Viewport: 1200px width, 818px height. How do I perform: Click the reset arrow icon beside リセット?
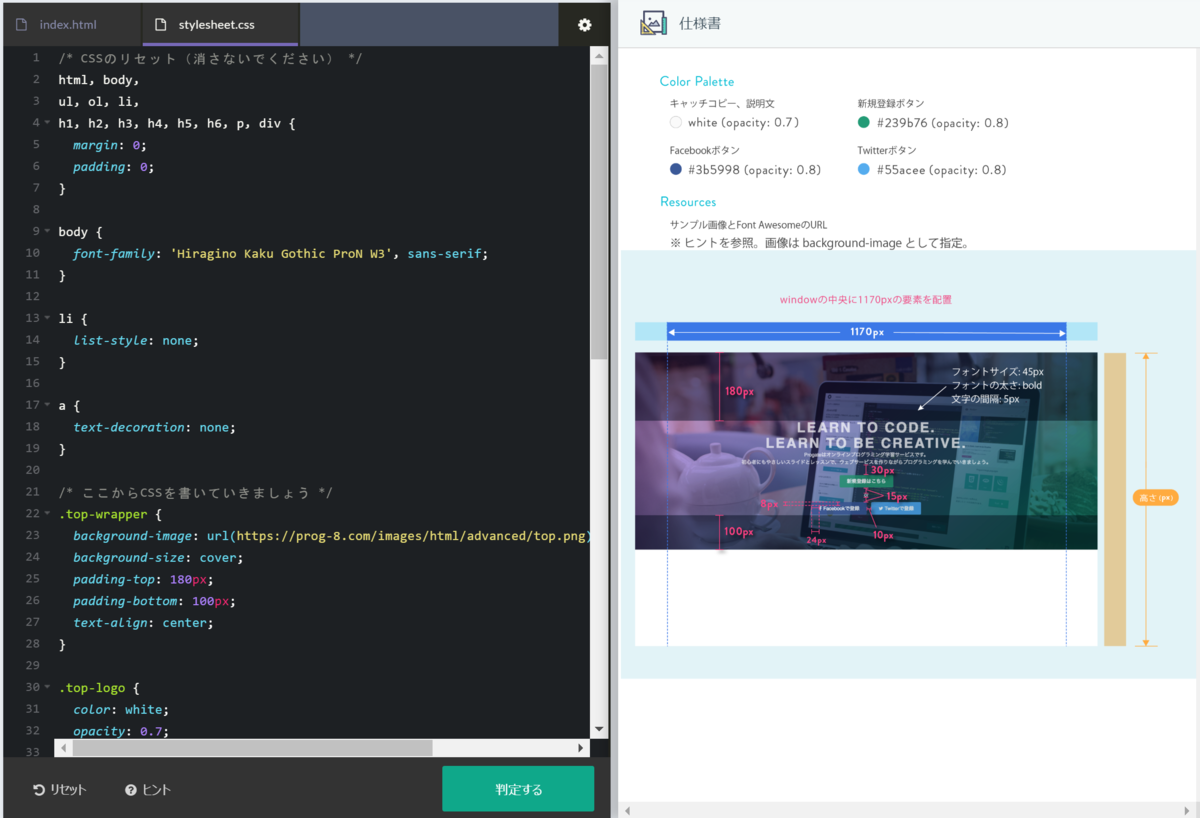tap(39, 790)
